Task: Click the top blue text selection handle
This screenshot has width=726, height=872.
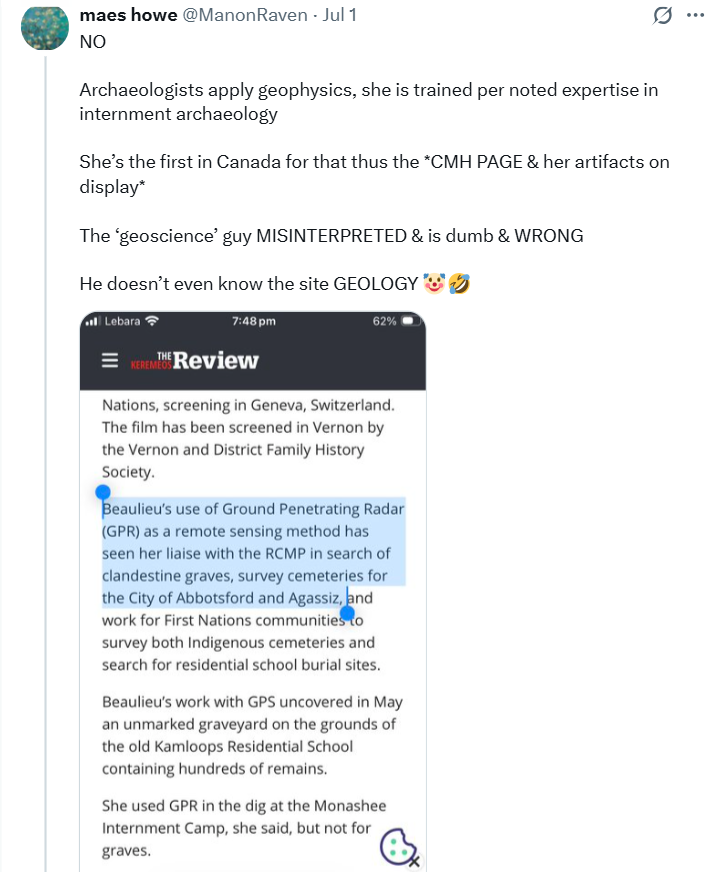Action: 102,492
